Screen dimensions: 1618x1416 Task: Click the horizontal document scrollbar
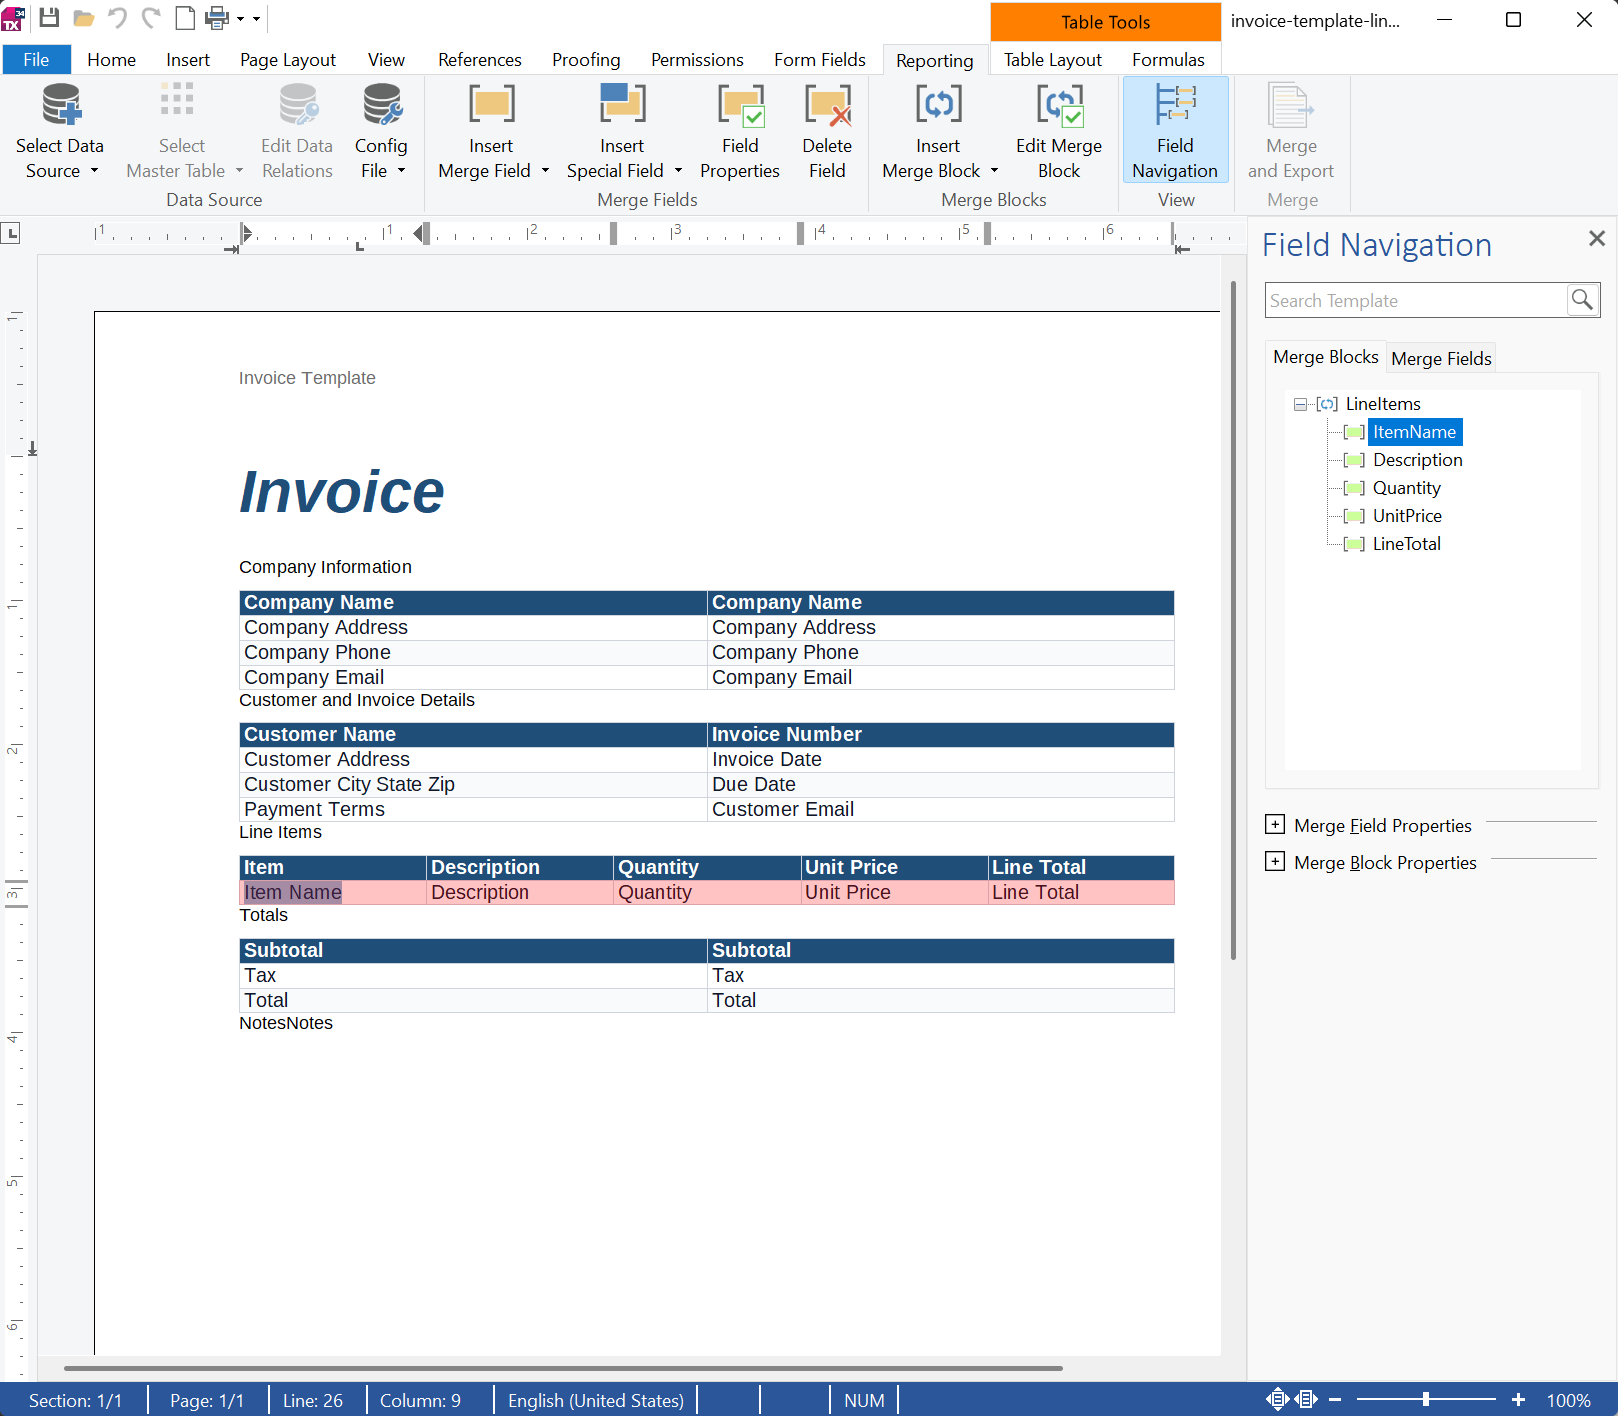[x=563, y=1368]
